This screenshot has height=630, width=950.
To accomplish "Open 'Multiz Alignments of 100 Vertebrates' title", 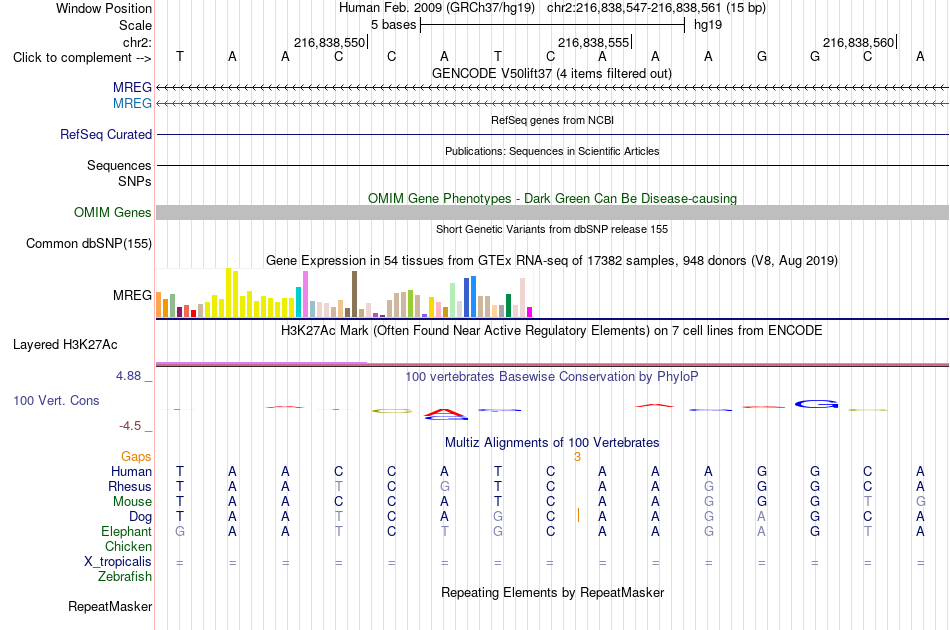I will tap(552, 443).
